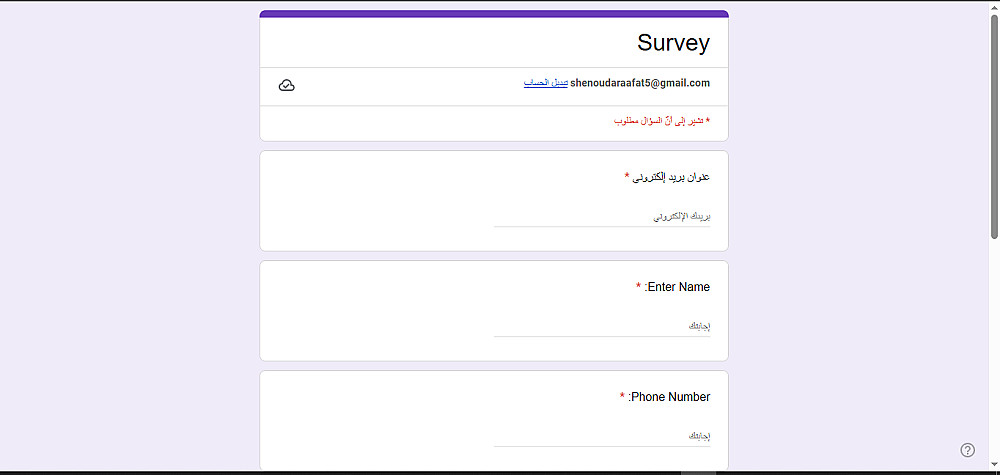
Task: Click the red asterisk beside Enter Name
Action: tap(638, 287)
